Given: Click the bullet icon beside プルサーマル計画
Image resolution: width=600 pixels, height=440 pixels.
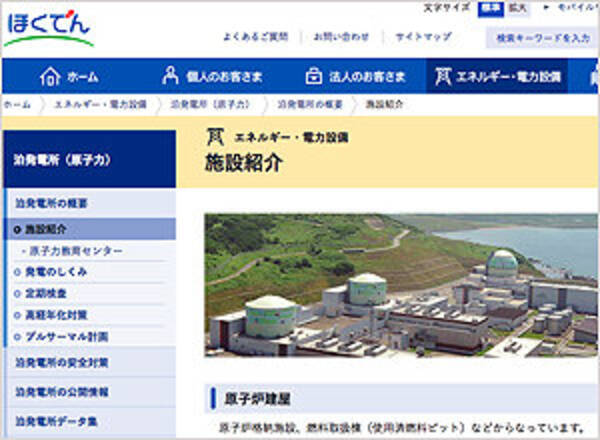Looking at the screenshot, I should click(17, 337).
